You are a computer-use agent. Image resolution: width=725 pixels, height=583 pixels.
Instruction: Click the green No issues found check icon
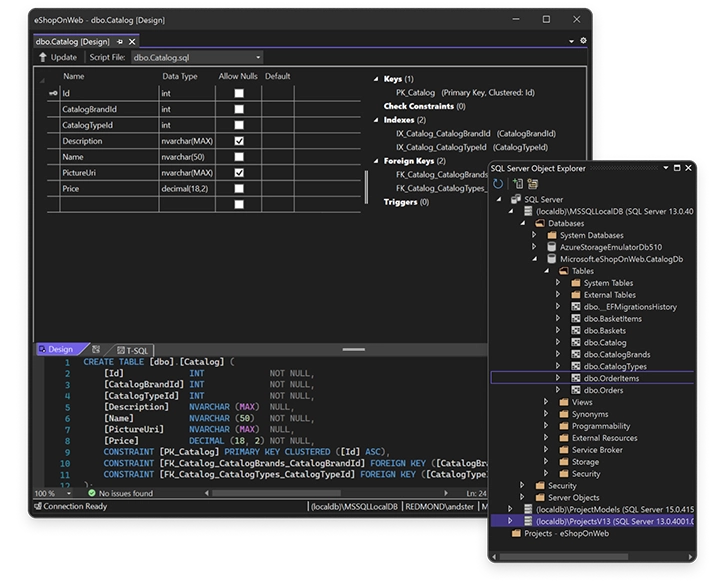point(92,493)
